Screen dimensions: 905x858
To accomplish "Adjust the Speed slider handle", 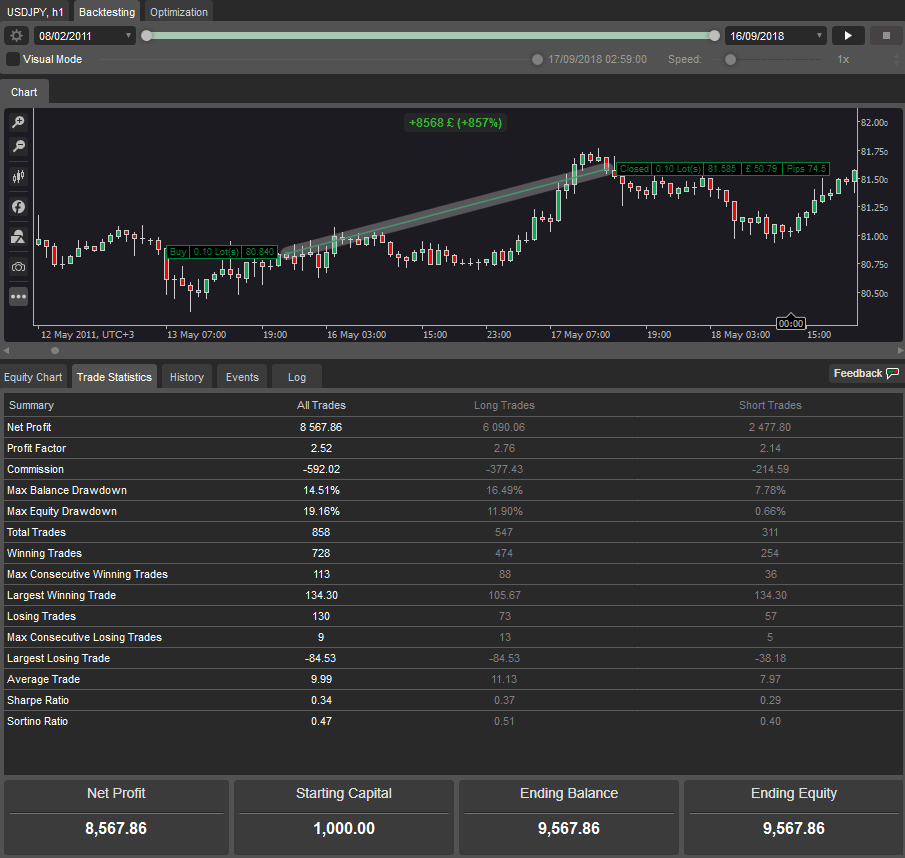I will pyautogui.click(x=731, y=59).
